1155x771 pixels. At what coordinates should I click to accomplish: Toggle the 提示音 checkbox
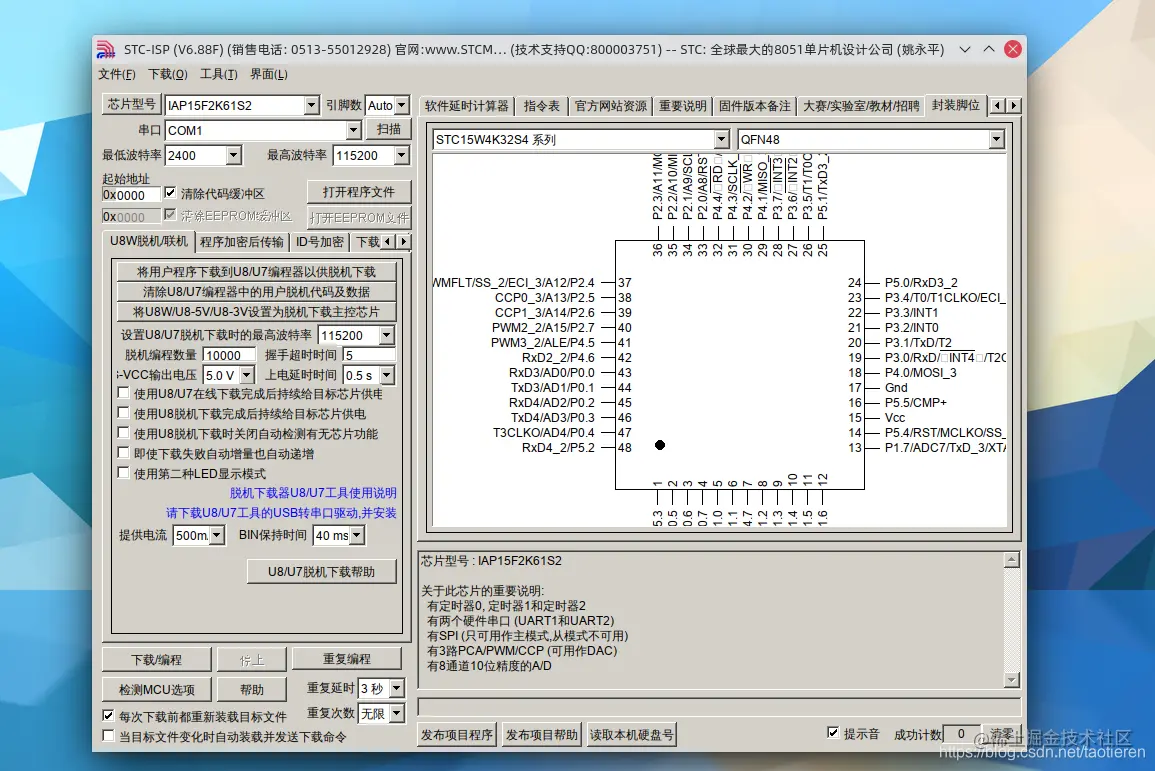[x=833, y=733]
